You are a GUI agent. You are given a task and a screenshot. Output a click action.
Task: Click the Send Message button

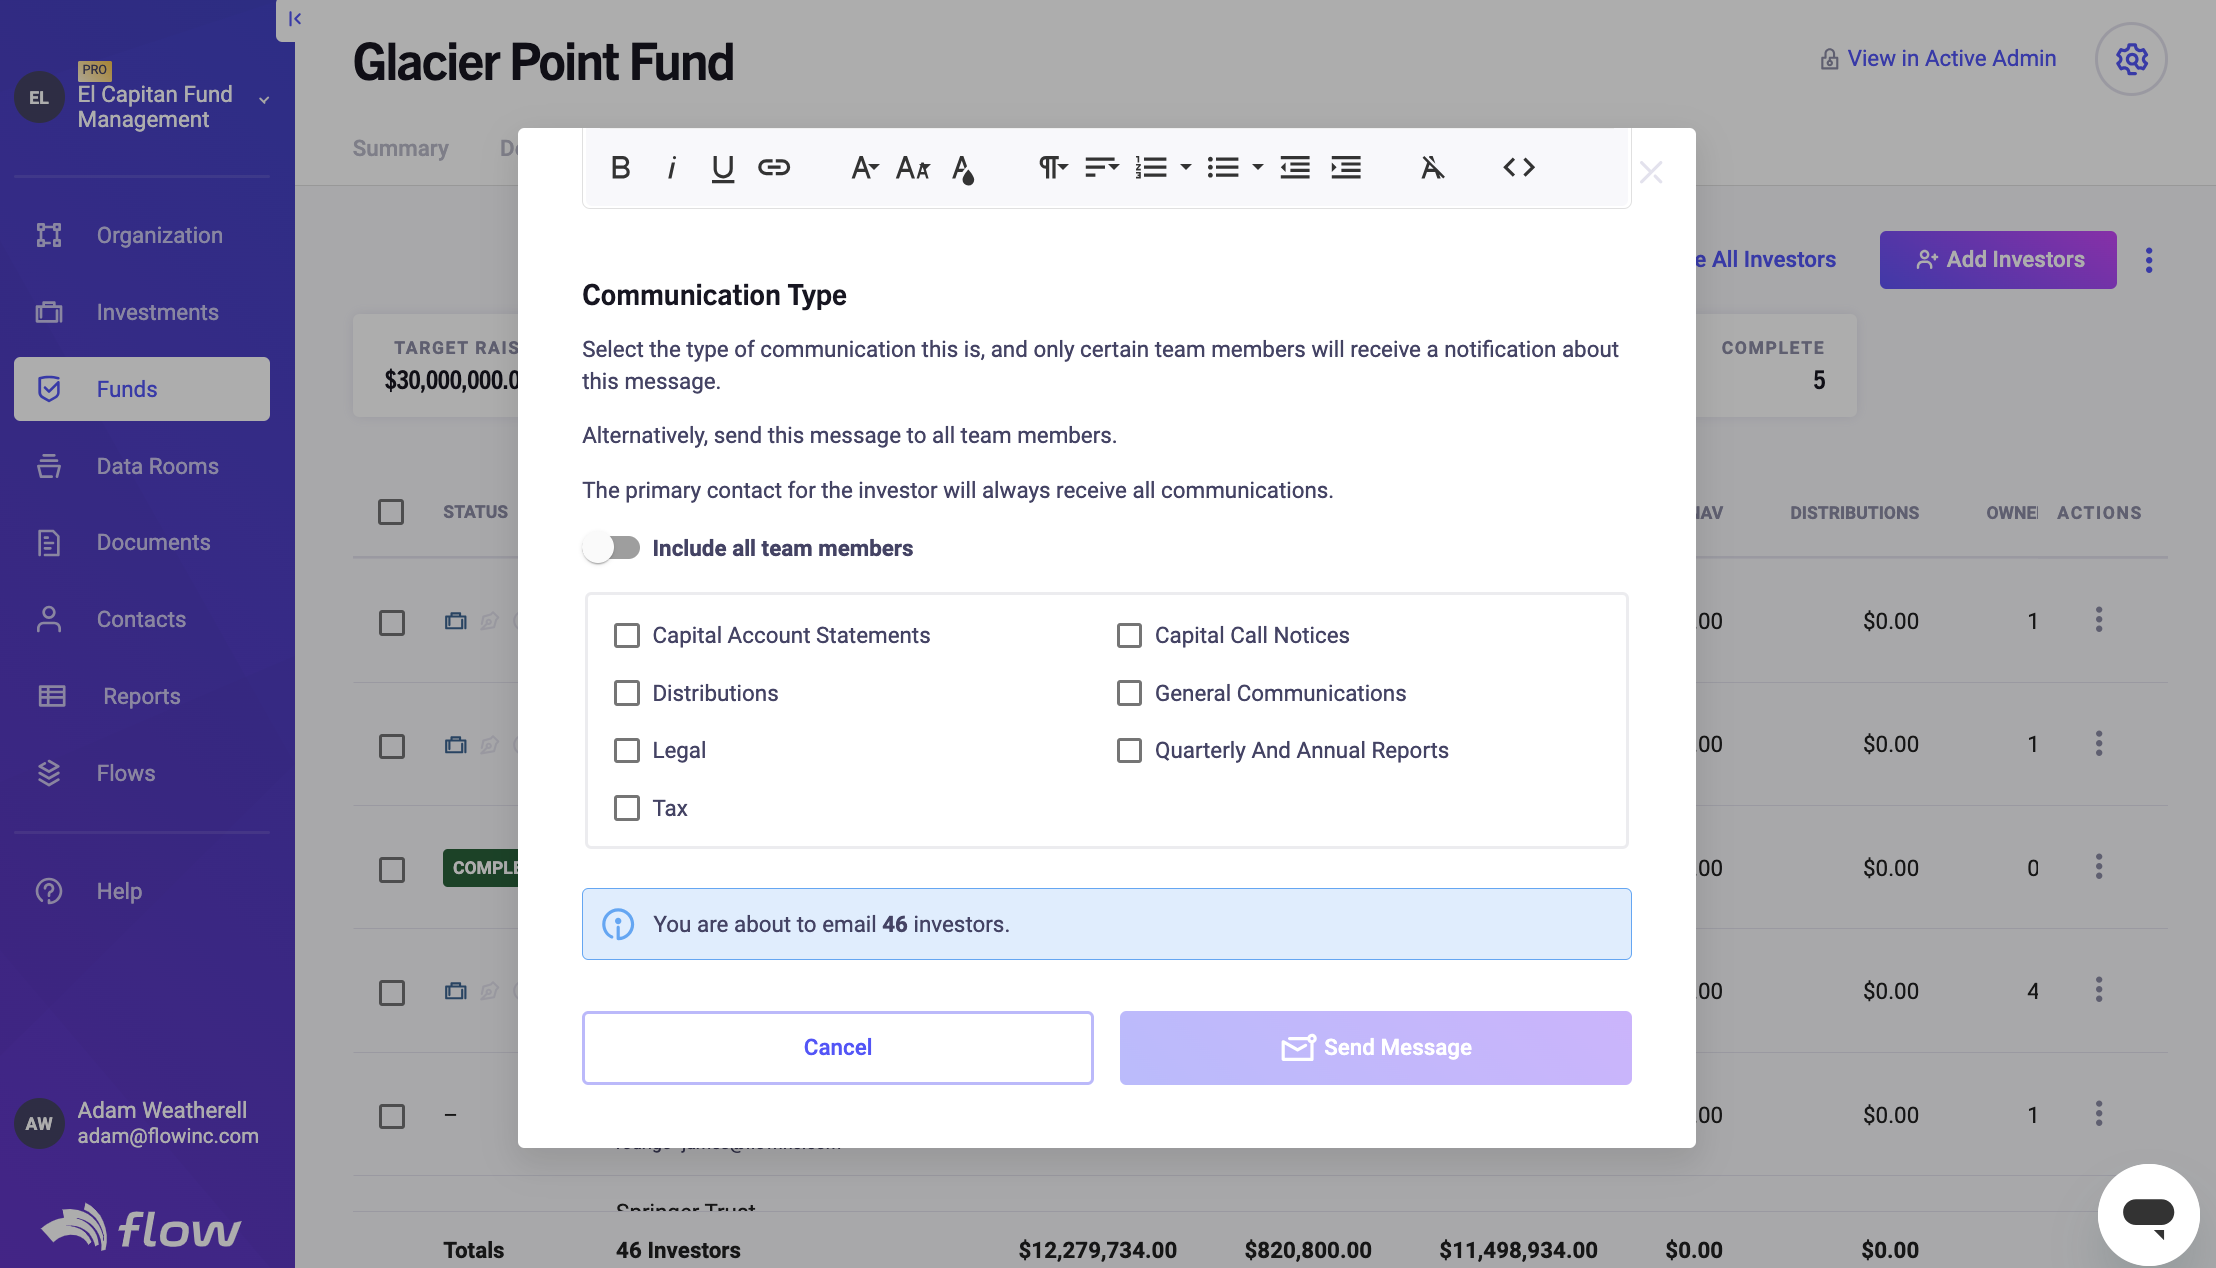1376,1047
